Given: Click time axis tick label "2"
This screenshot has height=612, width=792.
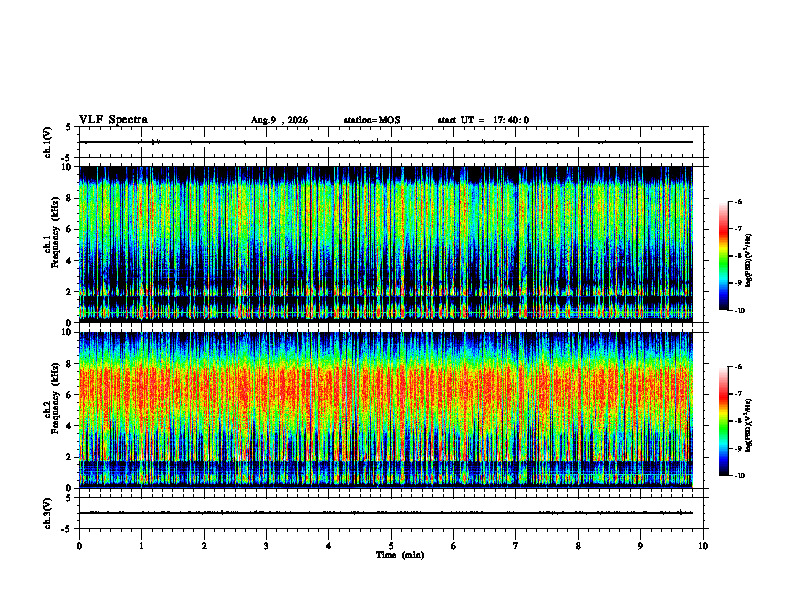Looking at the screenshot, I should 204,546.
